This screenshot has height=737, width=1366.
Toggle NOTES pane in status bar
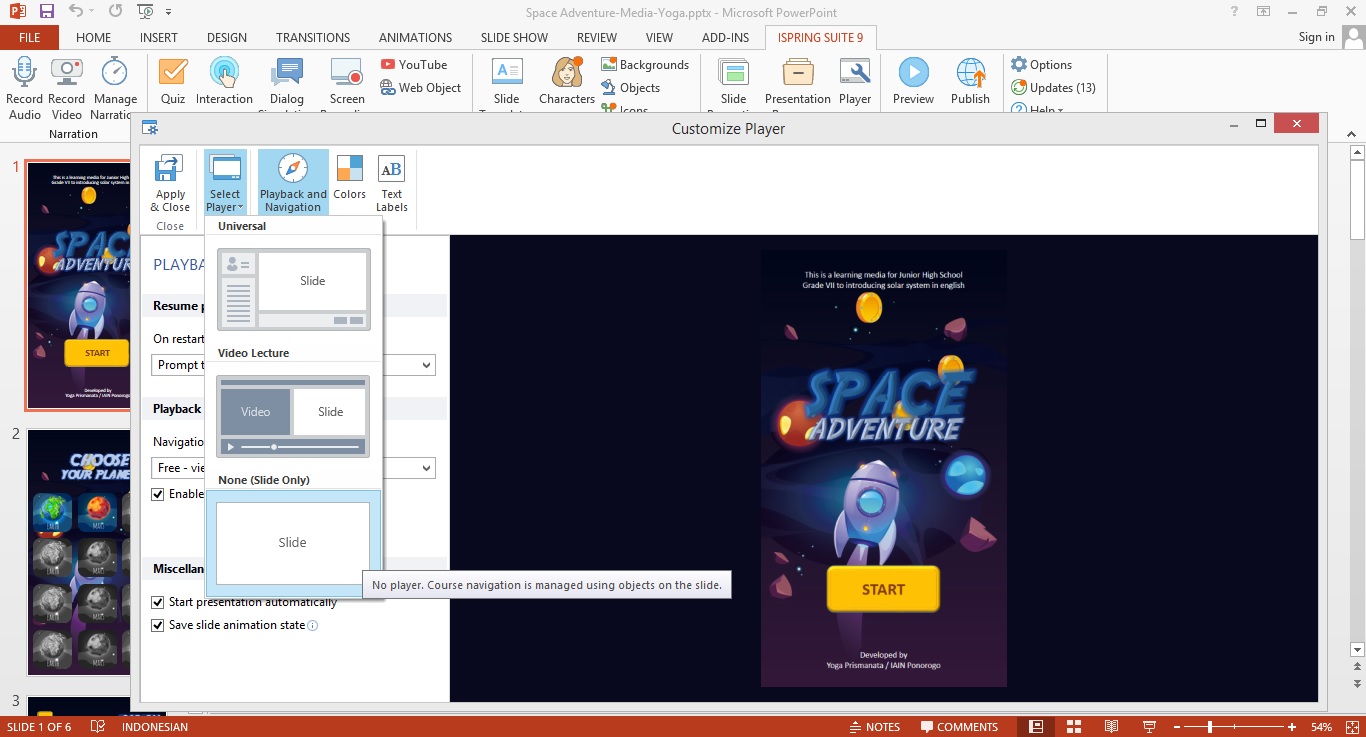click(x=875, y=727)
